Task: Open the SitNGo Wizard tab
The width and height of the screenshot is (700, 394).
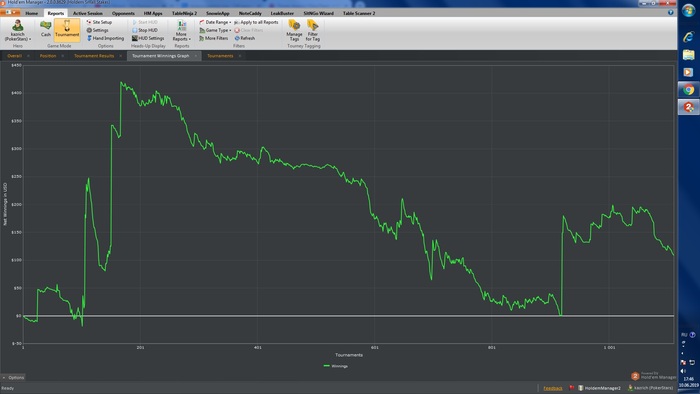Action: [x=318, y=13]
